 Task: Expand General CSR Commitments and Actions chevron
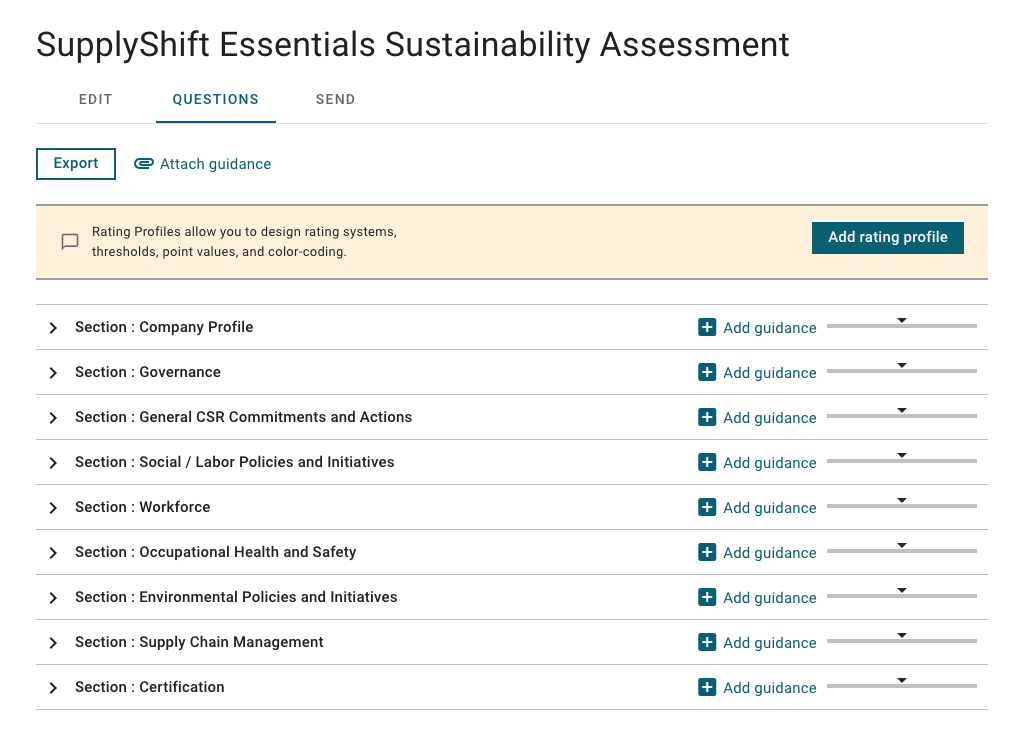click(x=53, y=418)
